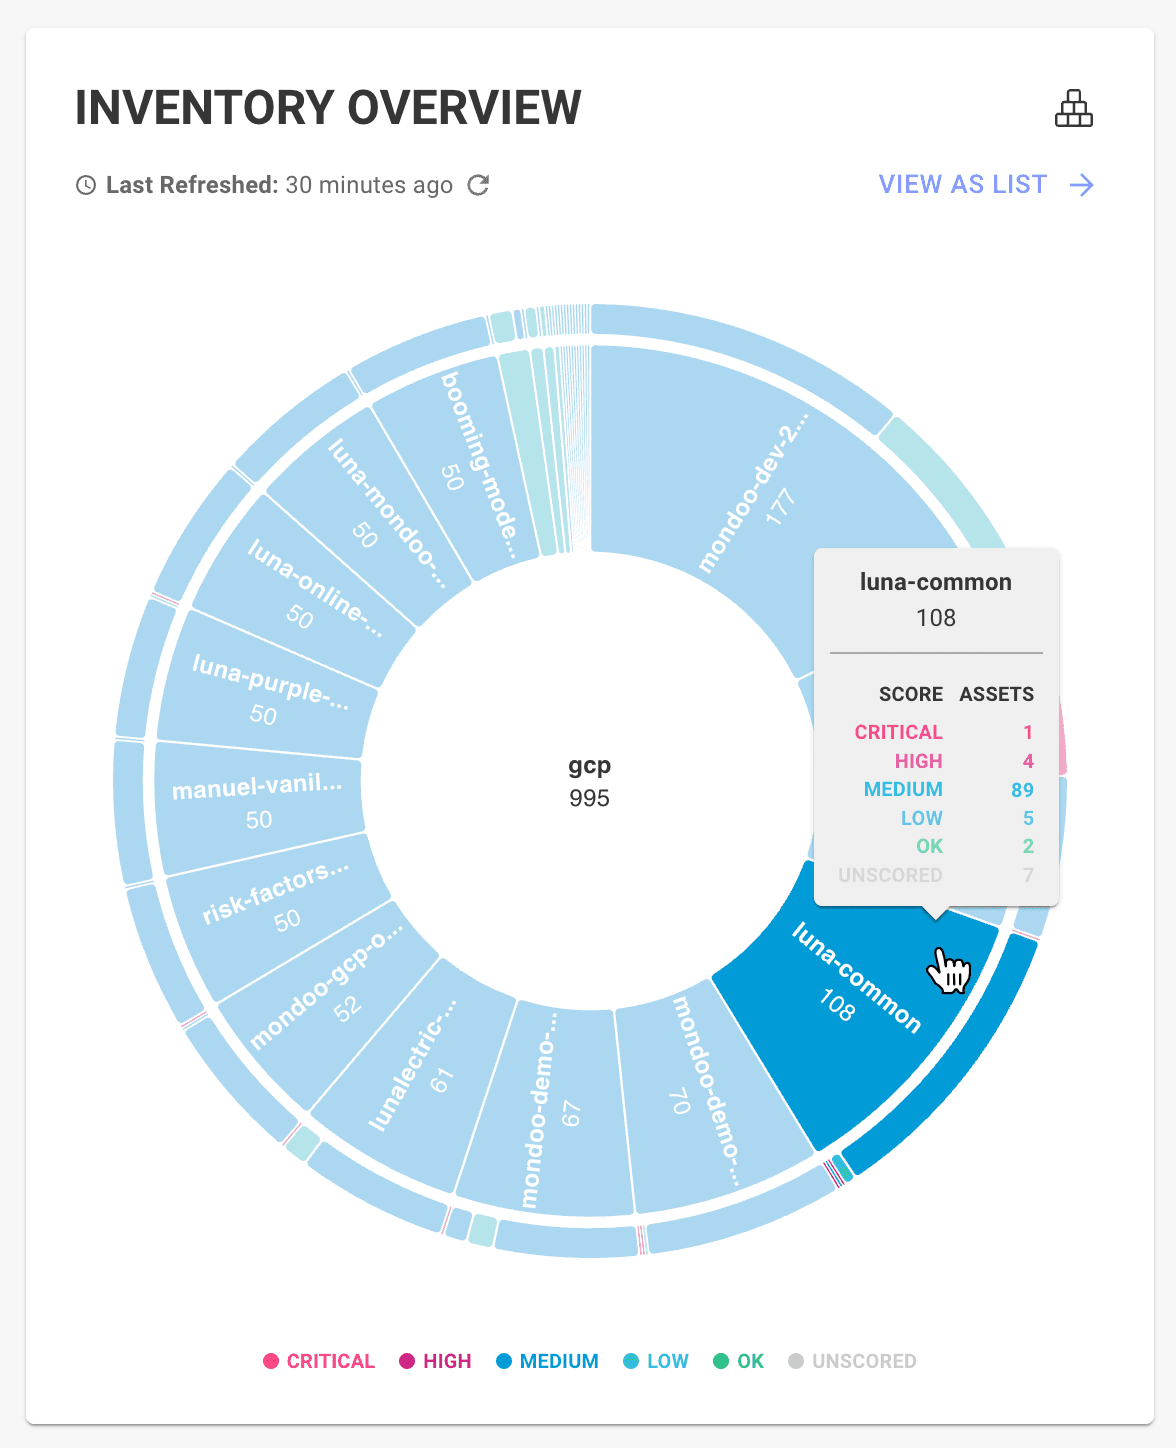Open the View As List link
This screenshot has height=1448, width=1176.
[962, 185]
